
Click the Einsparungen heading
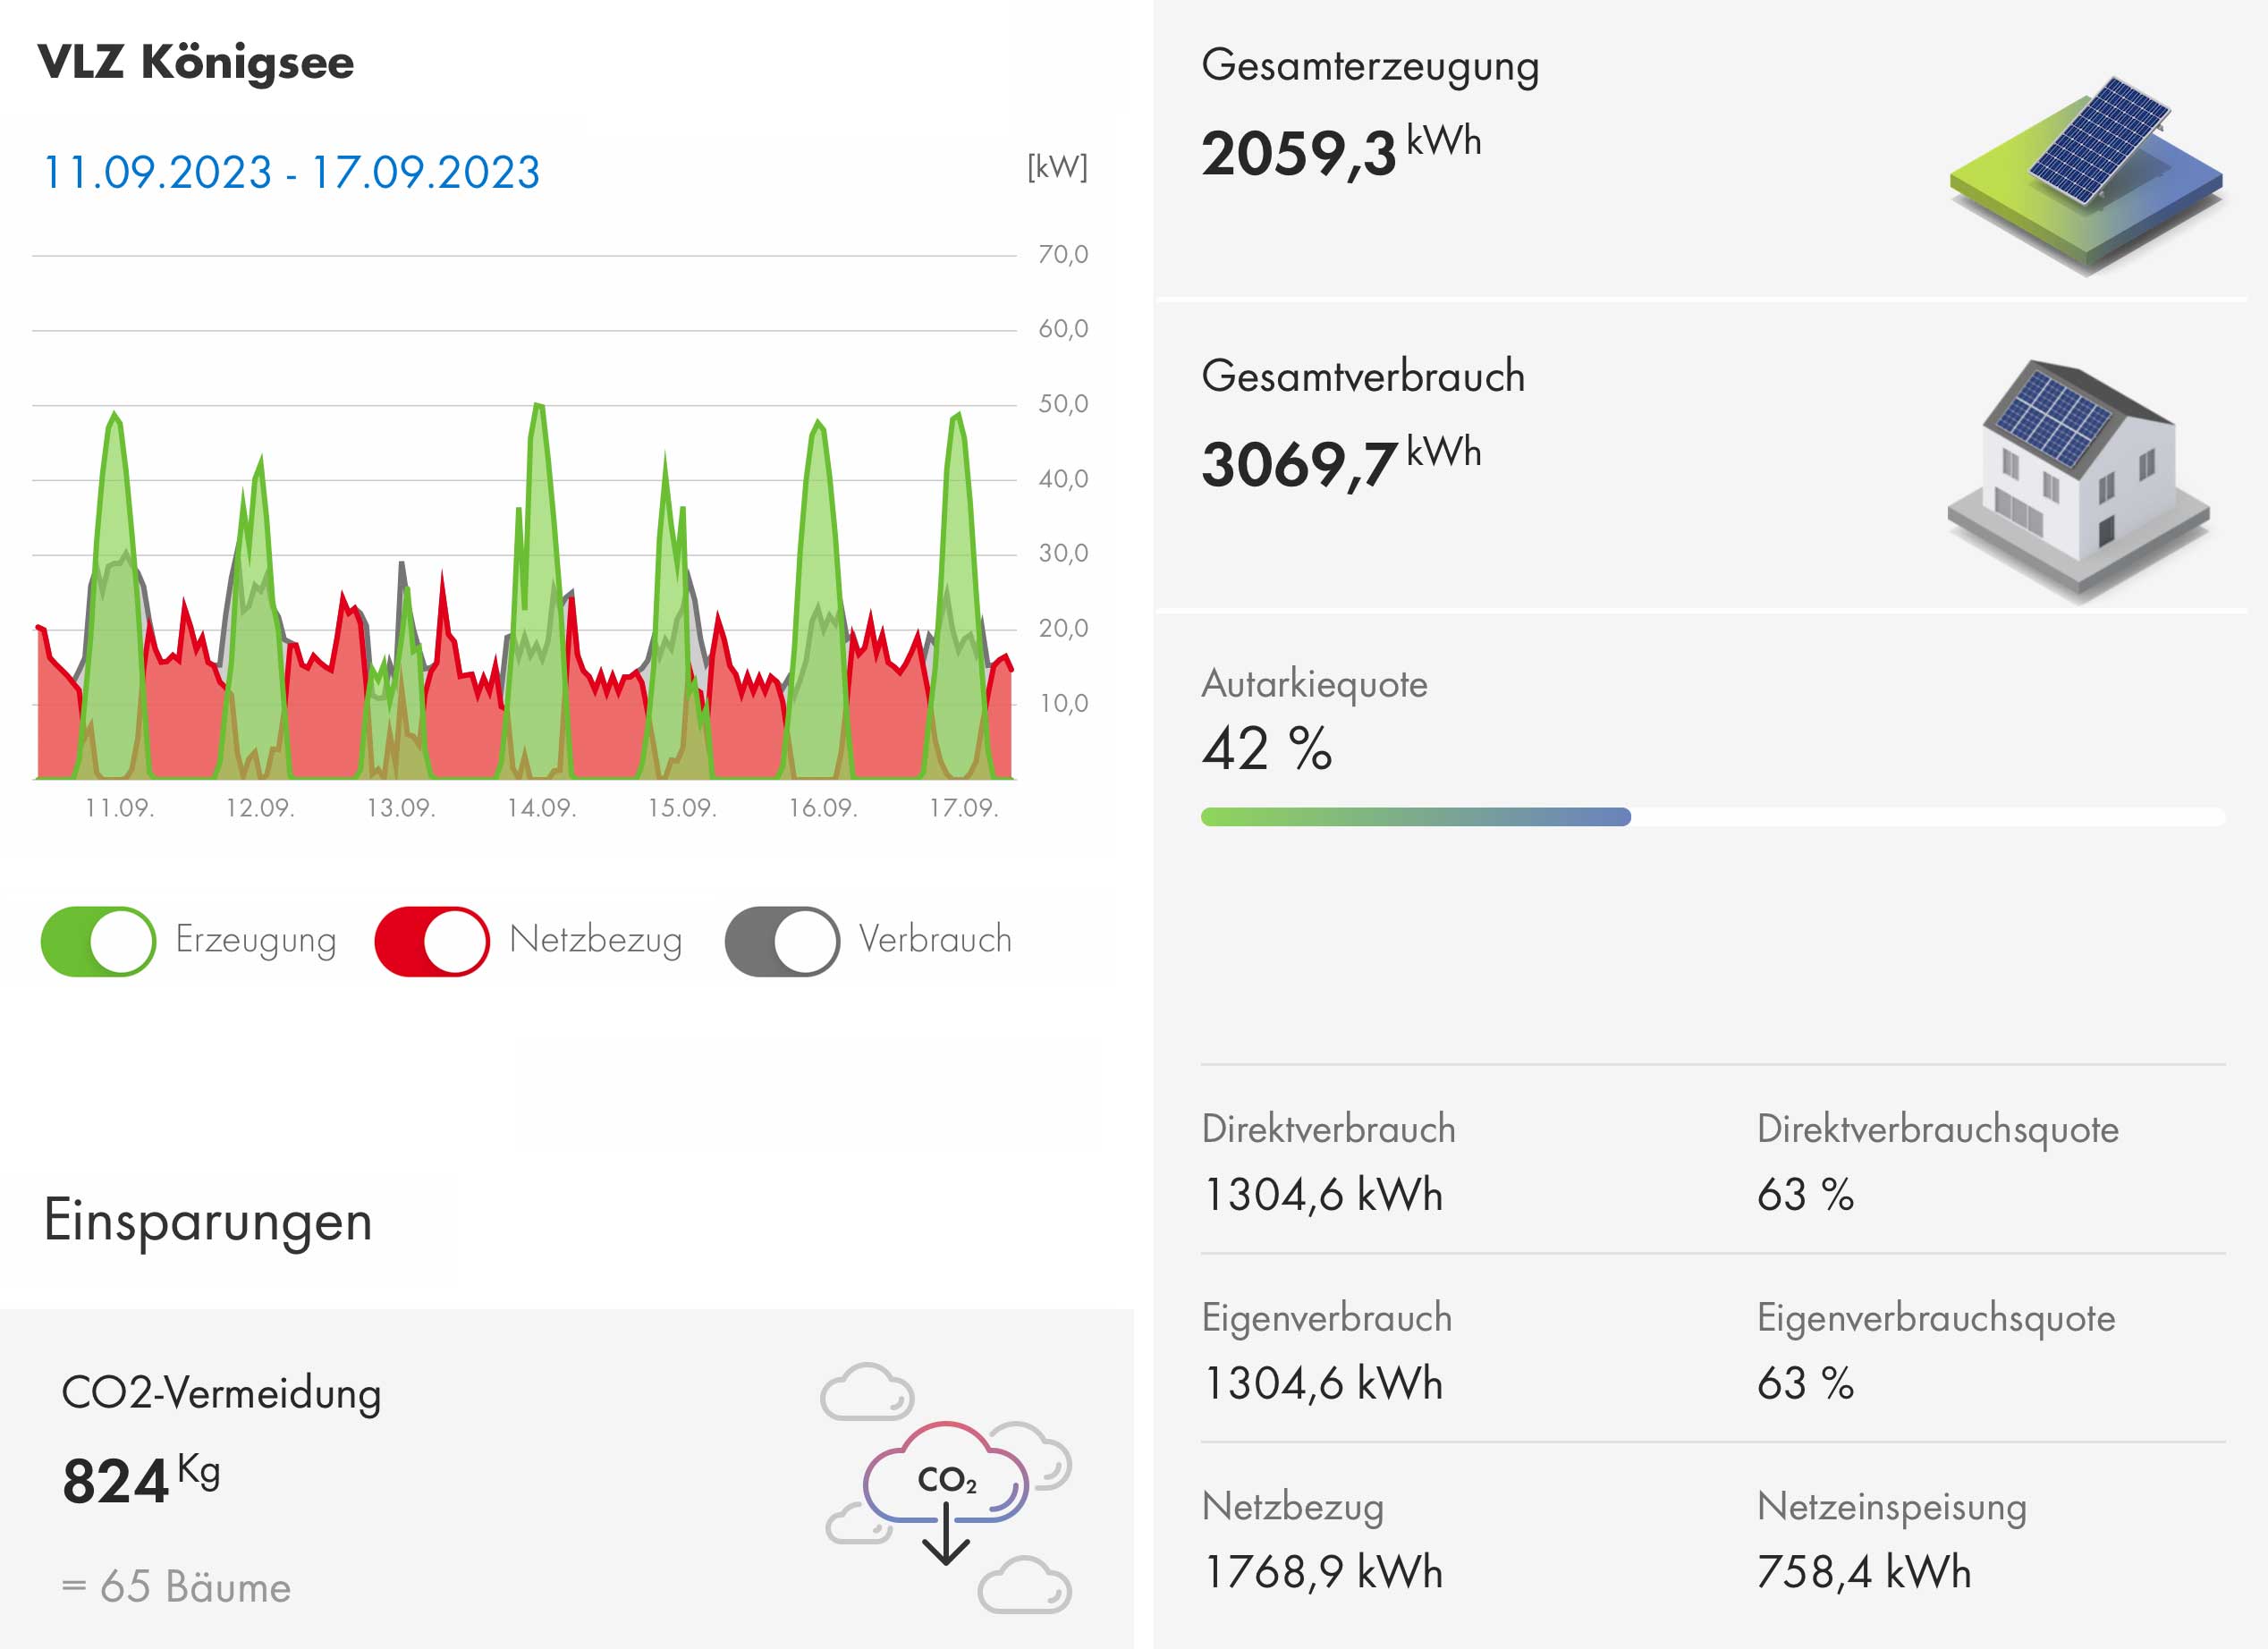click(208, 1221)
